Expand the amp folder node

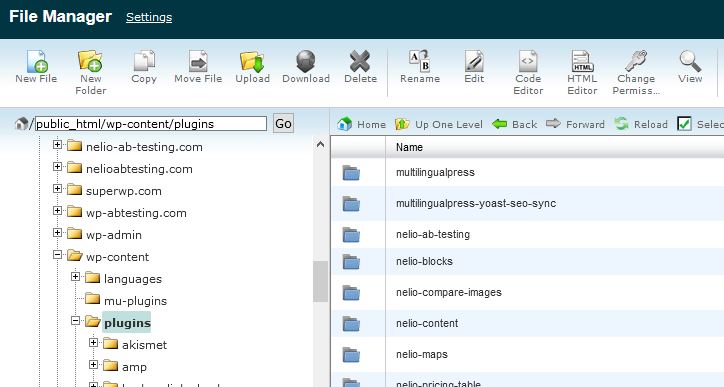coord(93,365)
